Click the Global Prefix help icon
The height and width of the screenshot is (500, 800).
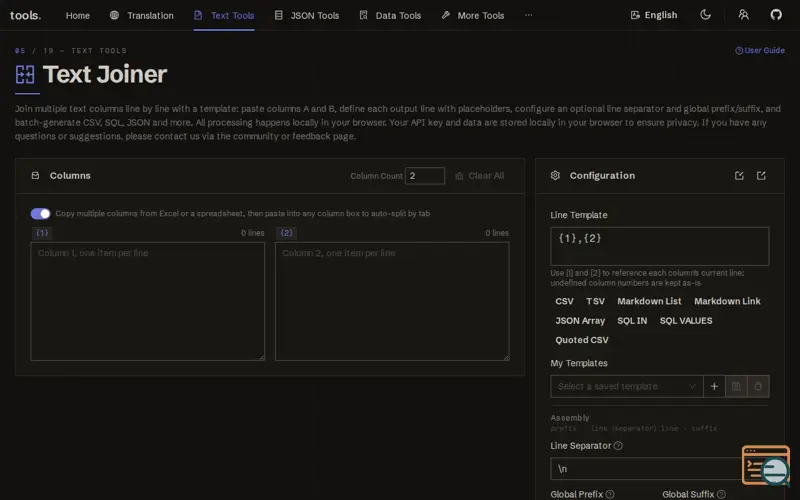610,494
